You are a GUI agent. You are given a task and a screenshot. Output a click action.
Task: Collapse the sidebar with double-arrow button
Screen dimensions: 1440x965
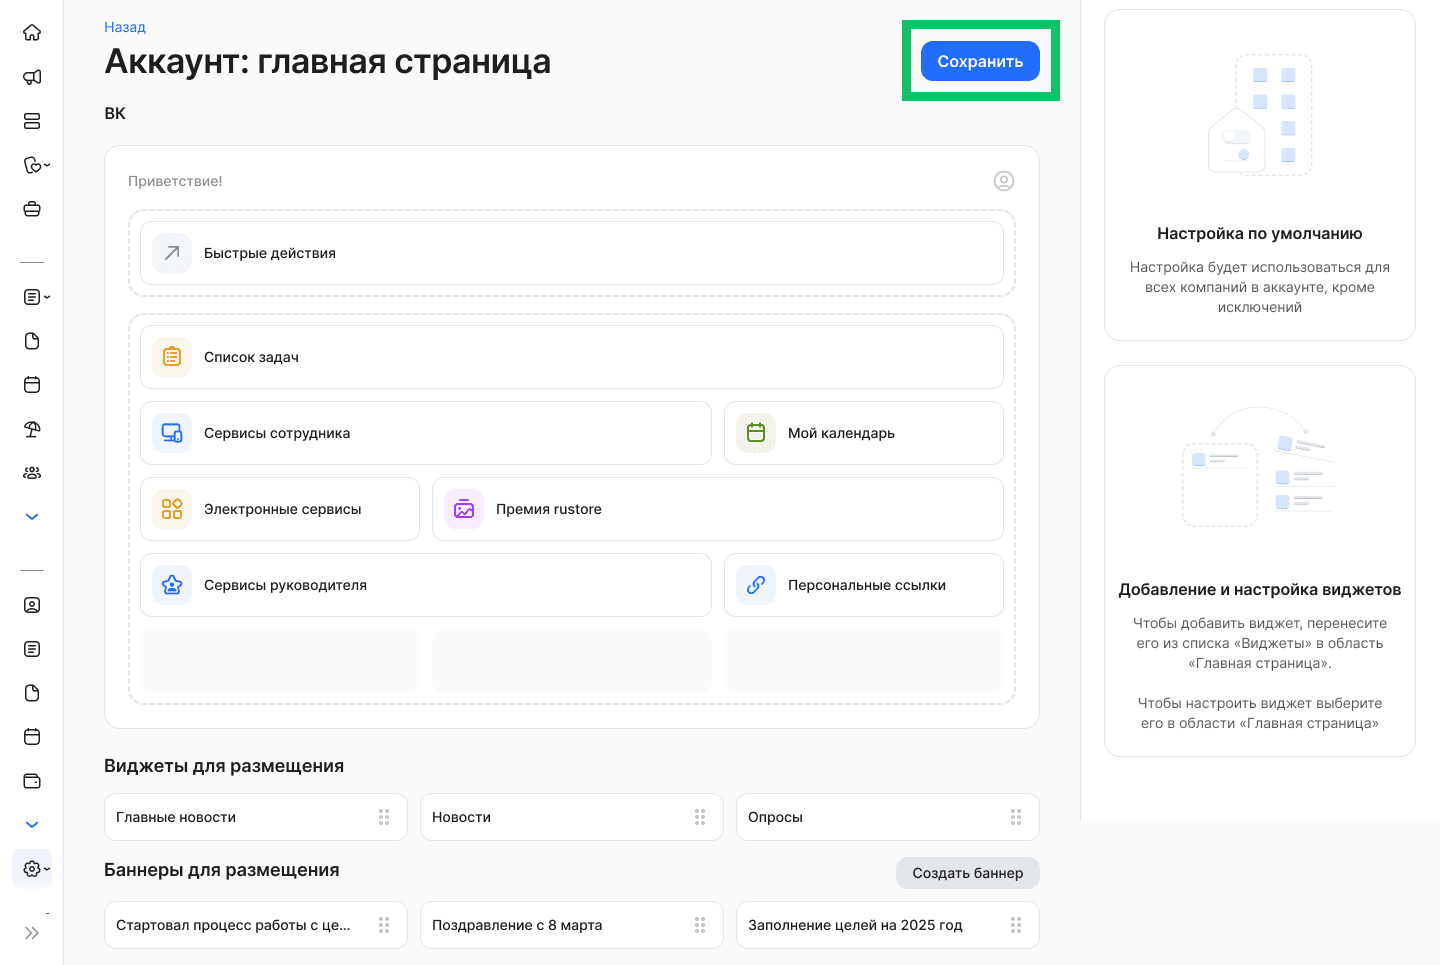pos(32,932)
